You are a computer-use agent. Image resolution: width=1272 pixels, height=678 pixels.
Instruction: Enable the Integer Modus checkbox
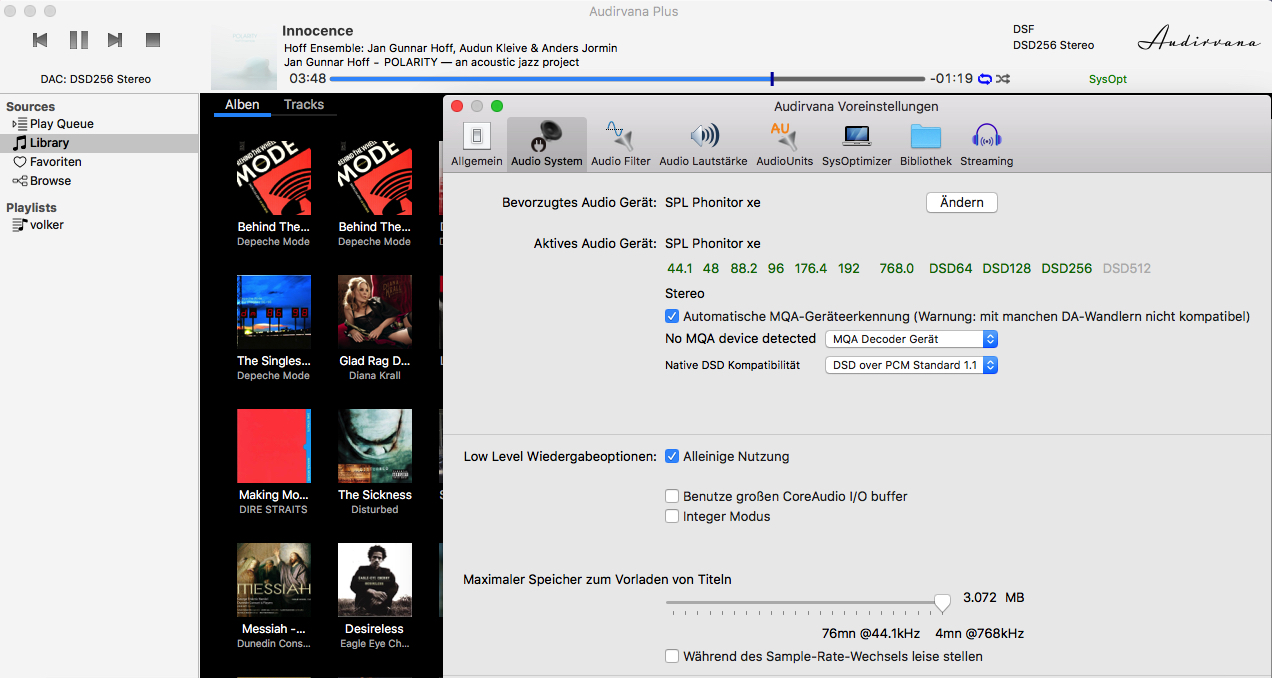coord(672,516)
